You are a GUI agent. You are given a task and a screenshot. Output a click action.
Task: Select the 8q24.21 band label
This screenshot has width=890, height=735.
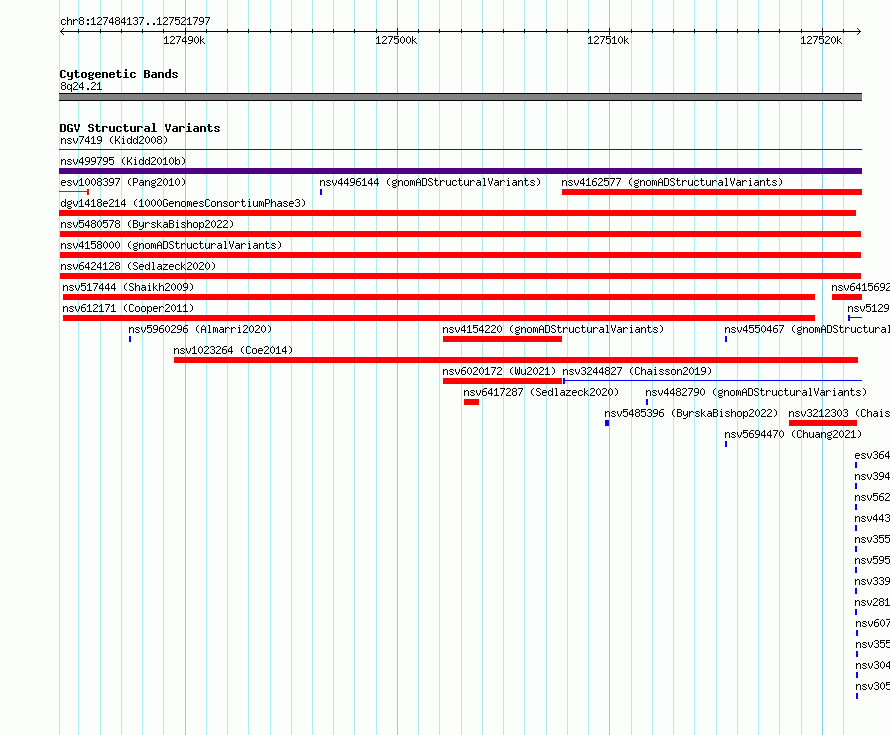pos(81,86)
